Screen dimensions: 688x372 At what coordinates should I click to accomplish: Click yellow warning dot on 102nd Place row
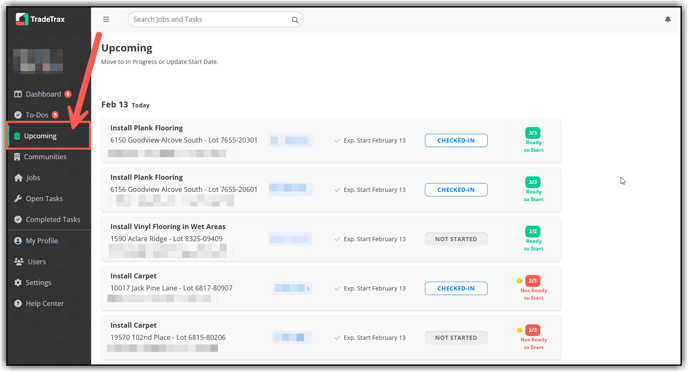point(520,330)
